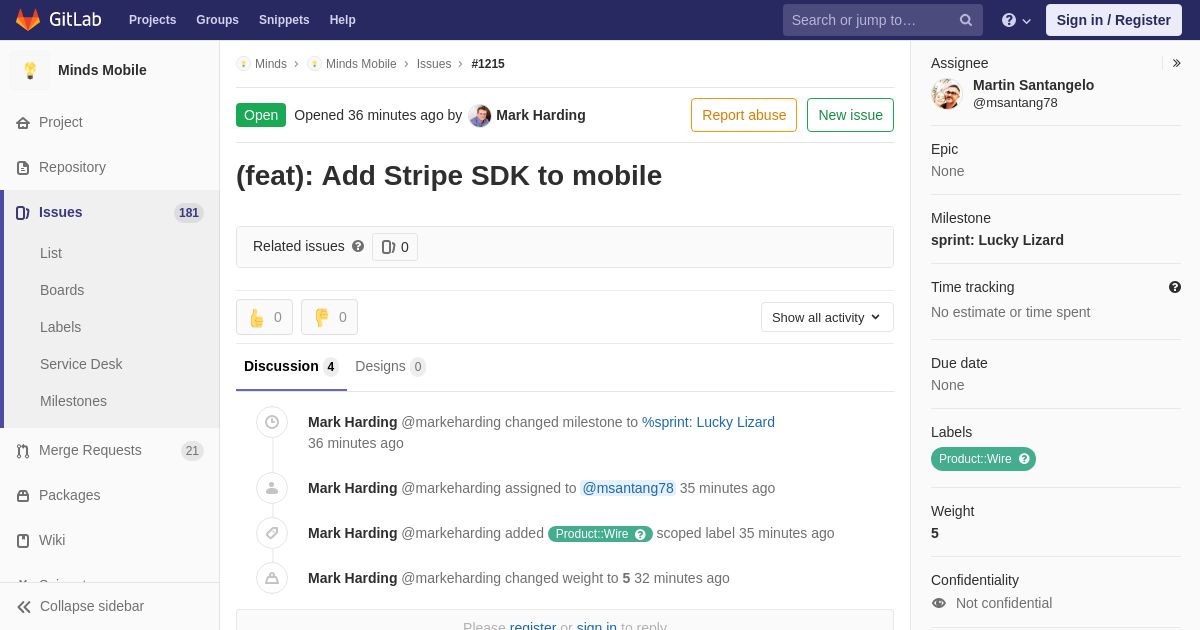Screen dimensions: 1200x630
Task: Click the #1215 breadcrumb item
Action: 488,64
